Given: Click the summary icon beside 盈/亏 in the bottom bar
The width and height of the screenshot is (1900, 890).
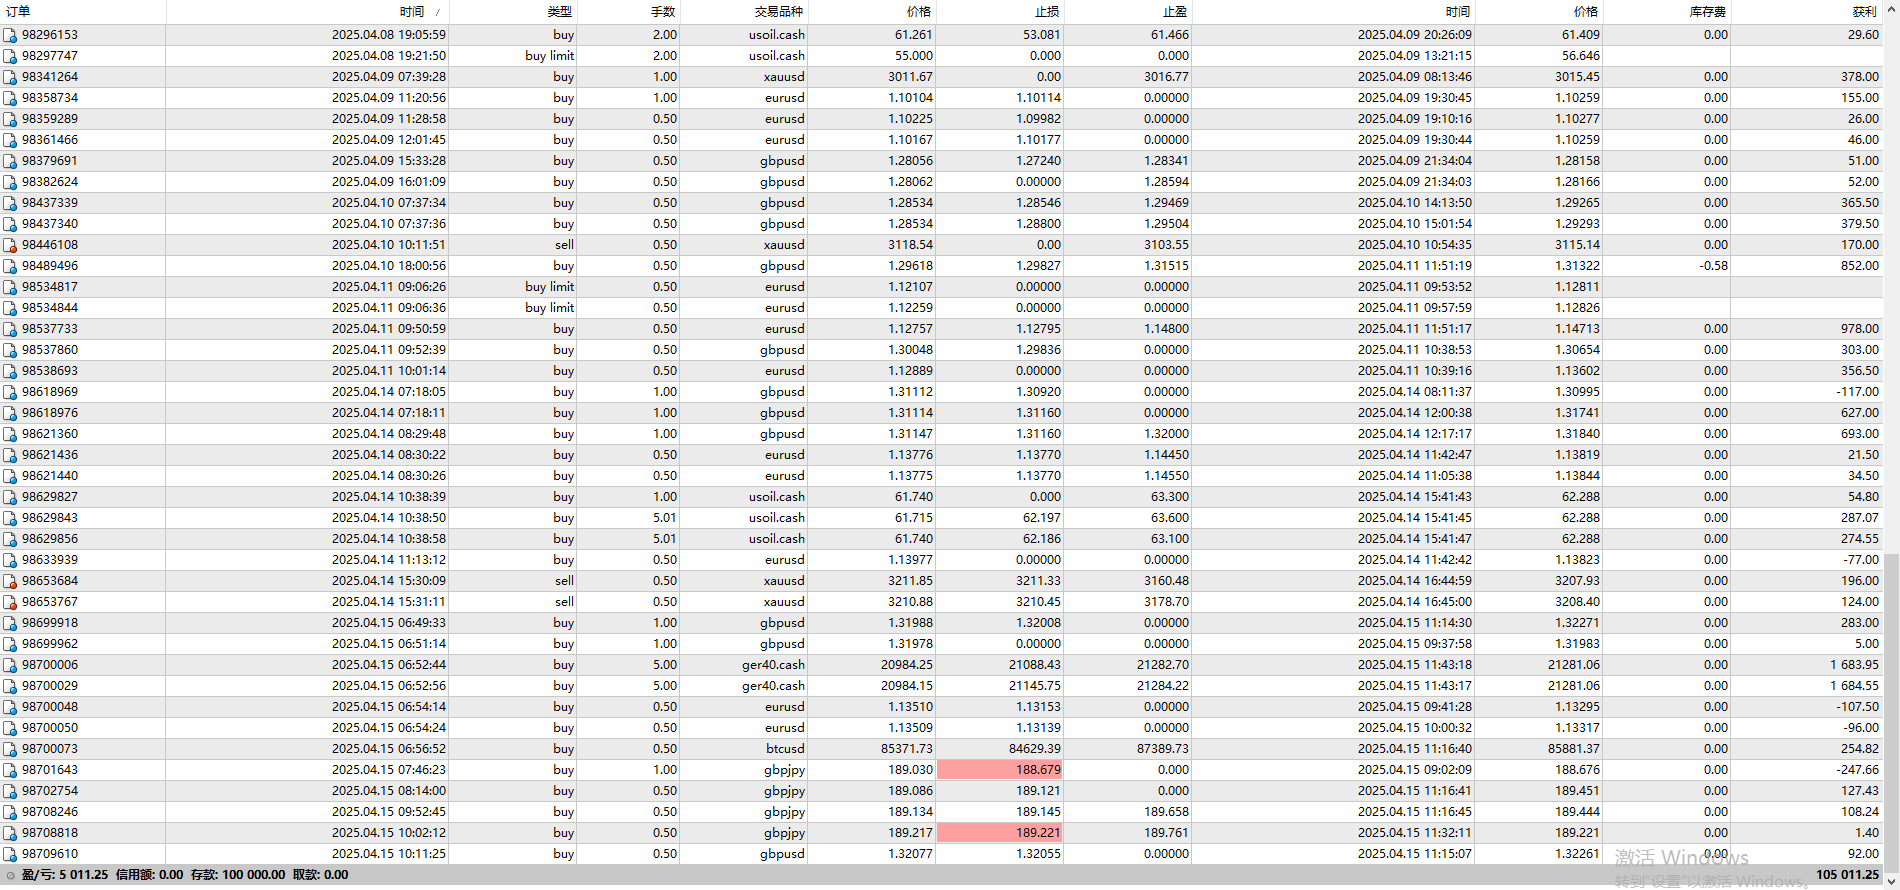Looking at the screenshot, I should pos(11,875).
